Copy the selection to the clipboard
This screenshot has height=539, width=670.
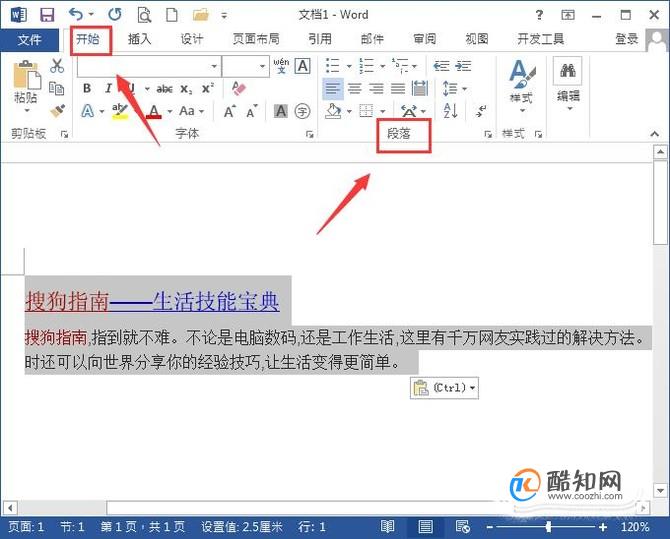[56, 88]
